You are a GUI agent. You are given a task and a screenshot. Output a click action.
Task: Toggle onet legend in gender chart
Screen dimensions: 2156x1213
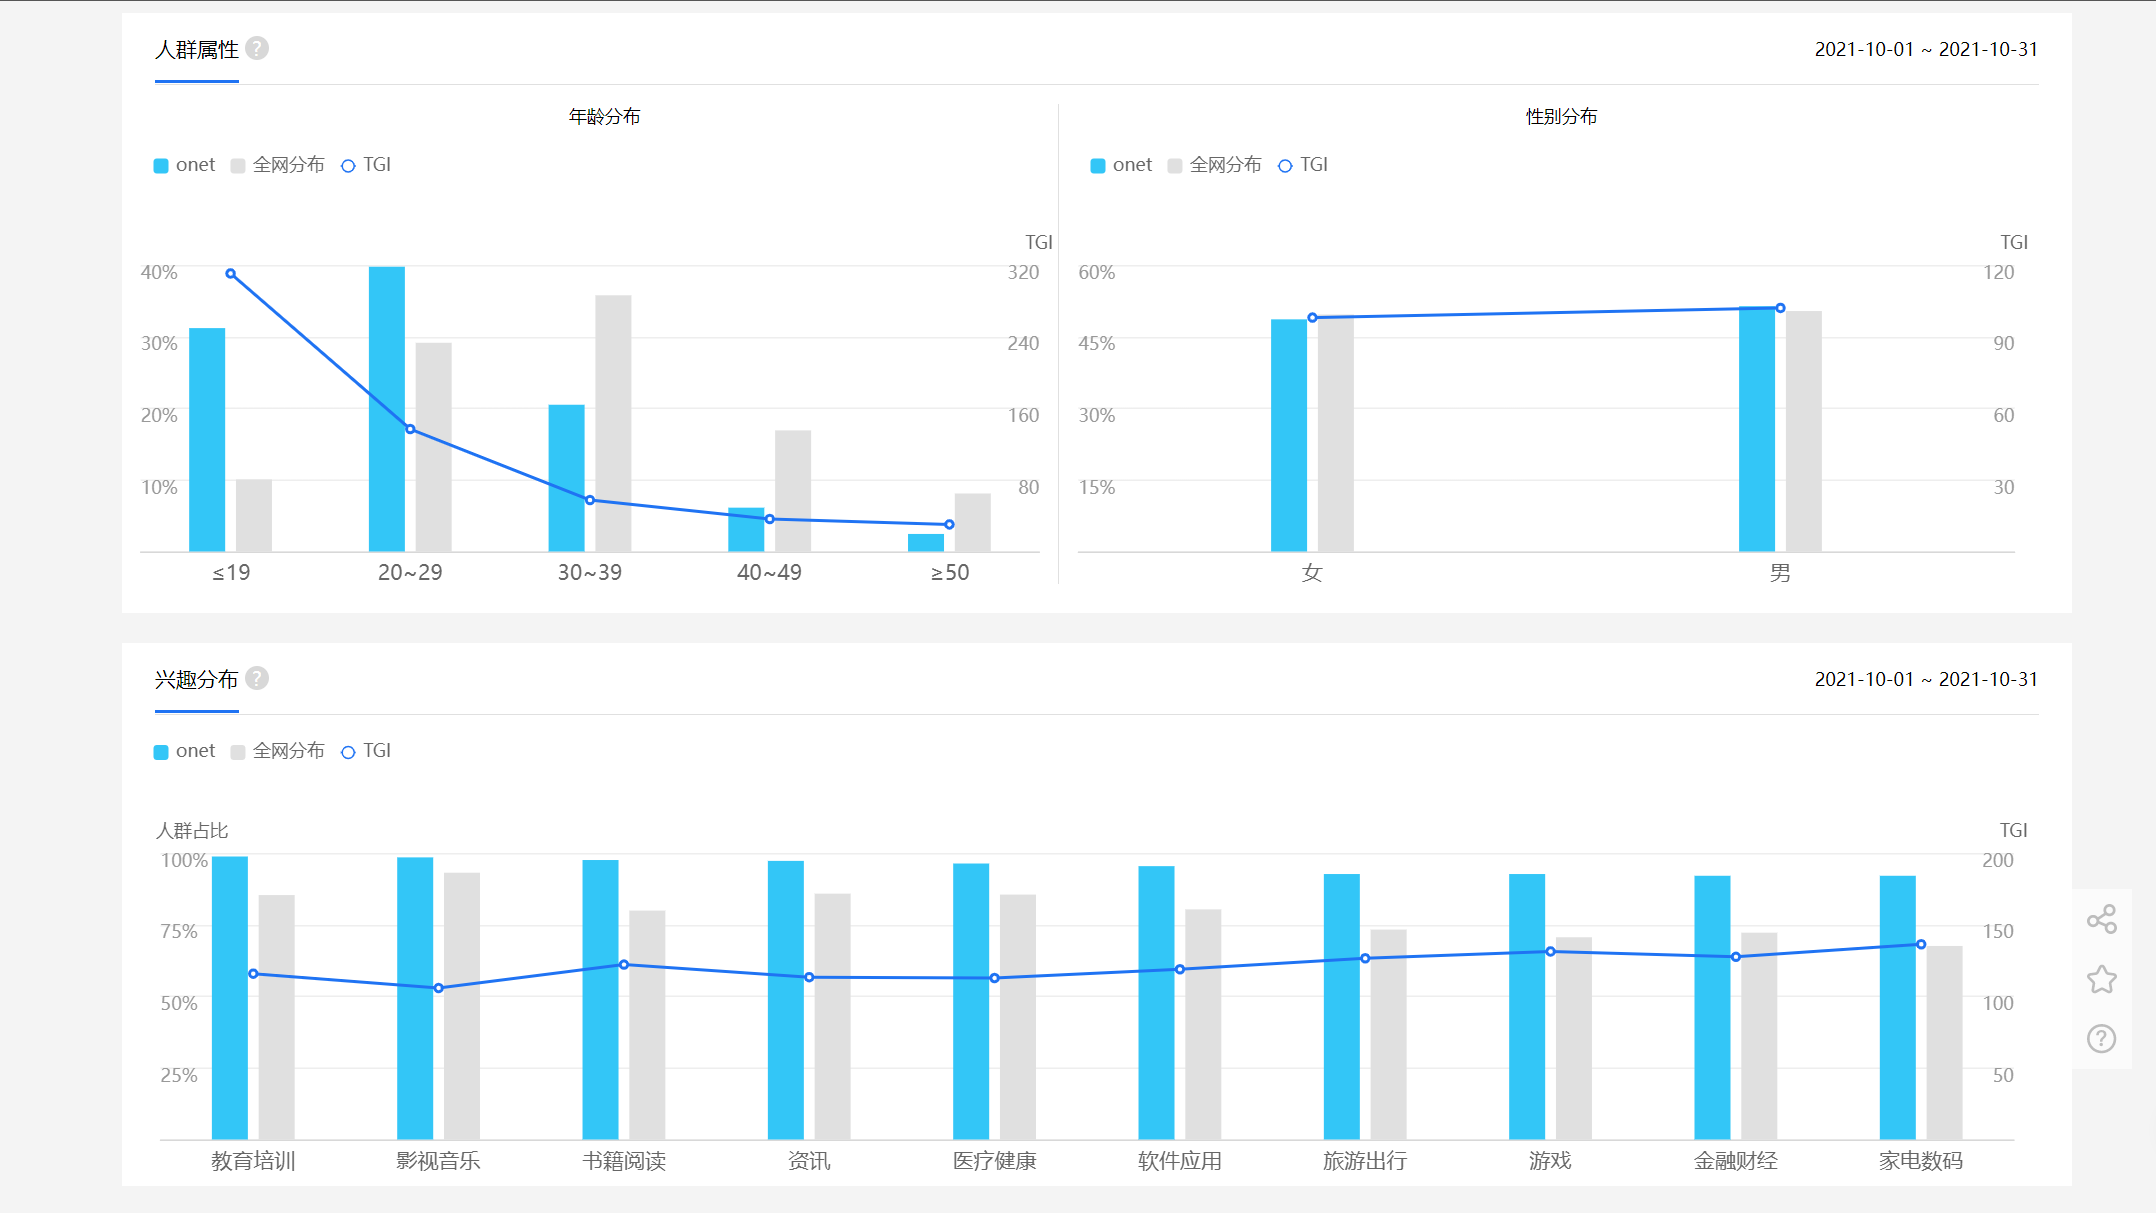1121,165
